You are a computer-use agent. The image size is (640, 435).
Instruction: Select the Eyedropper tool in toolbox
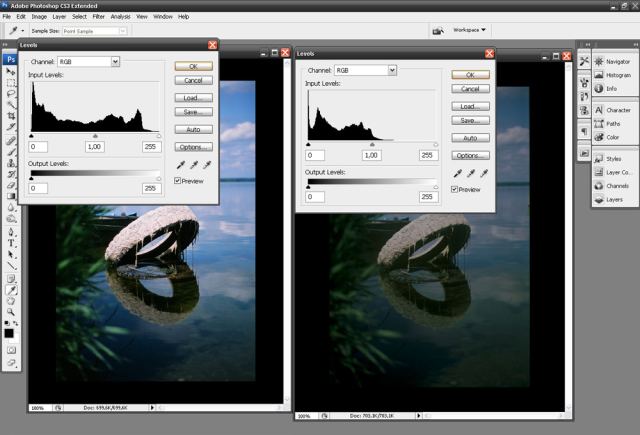point(11,290)
